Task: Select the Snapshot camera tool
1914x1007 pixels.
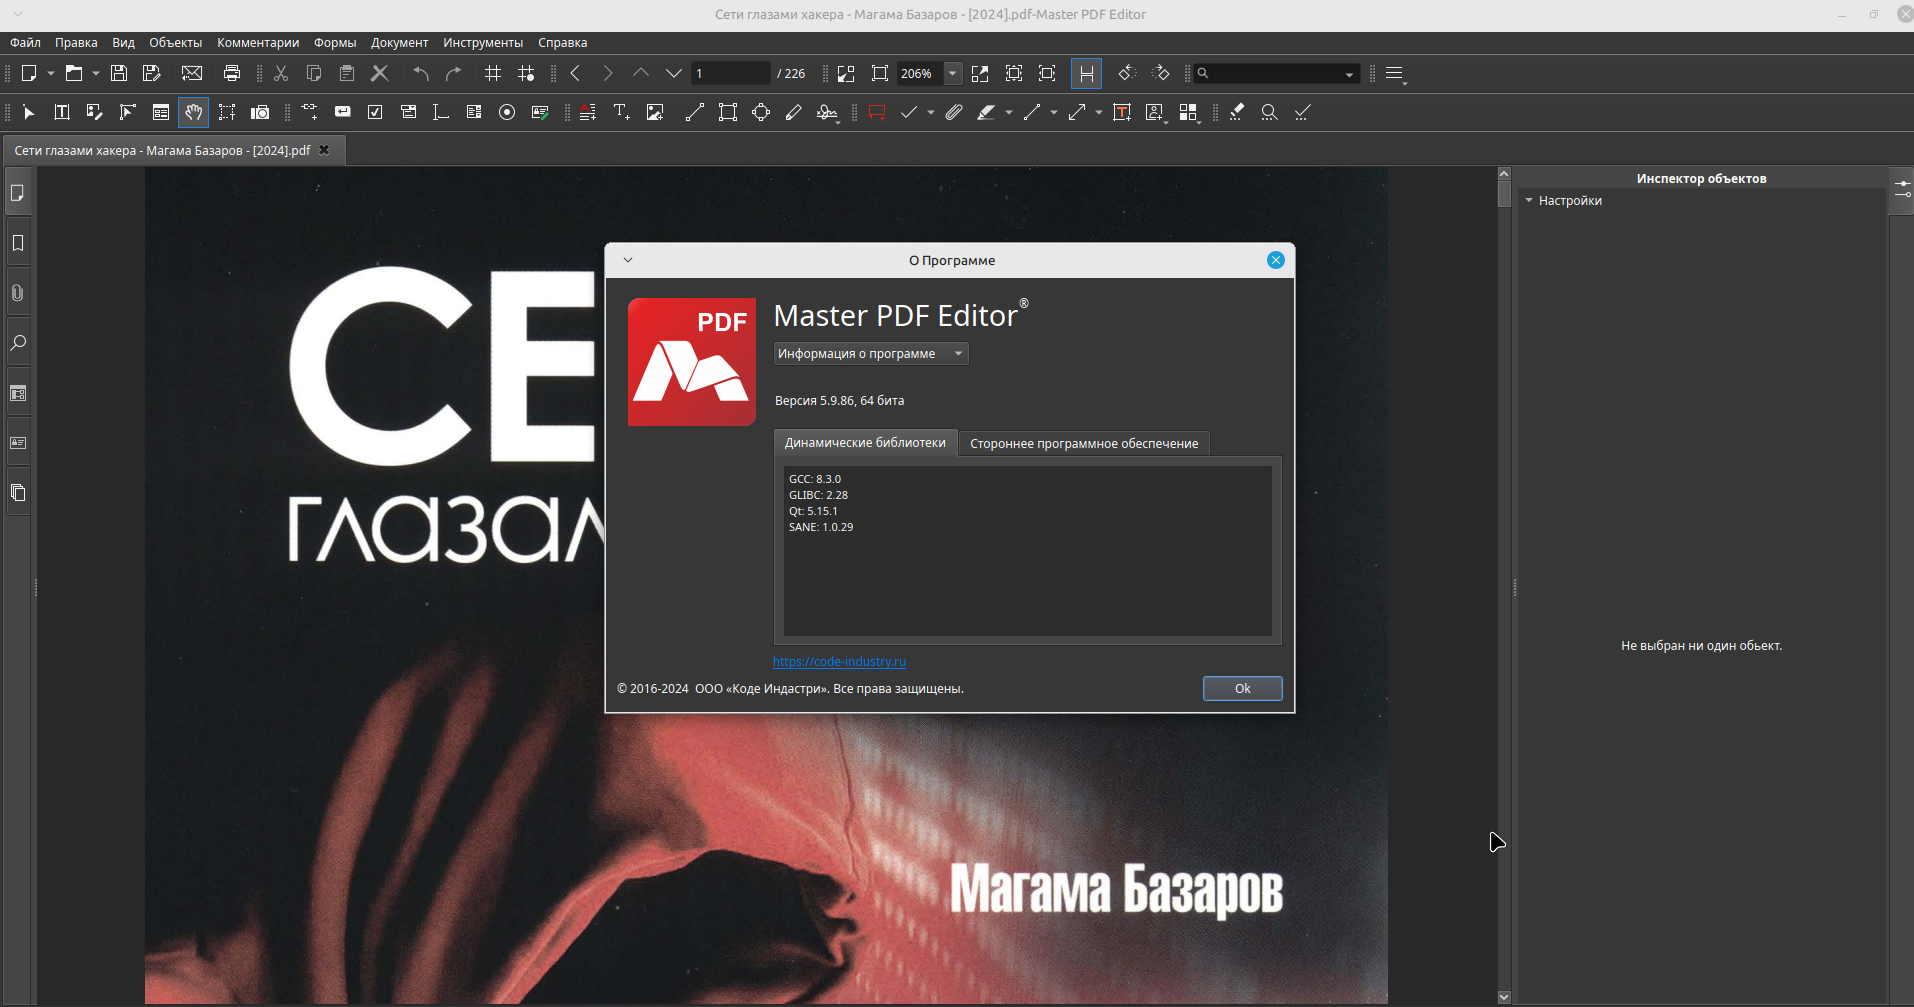Action: point(260,113)
